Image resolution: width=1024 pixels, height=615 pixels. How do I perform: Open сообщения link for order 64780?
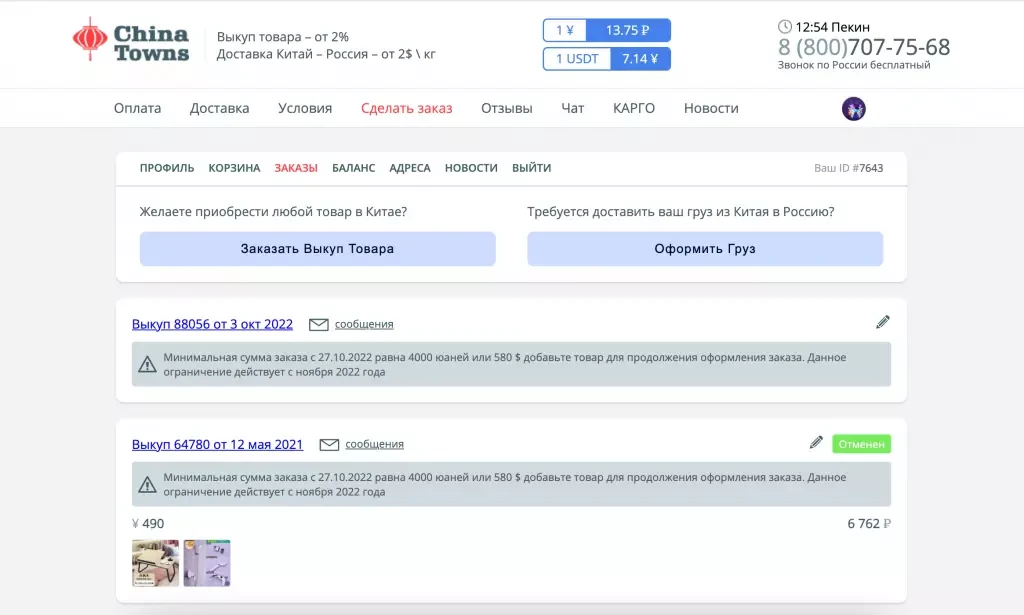click(375, 445)
